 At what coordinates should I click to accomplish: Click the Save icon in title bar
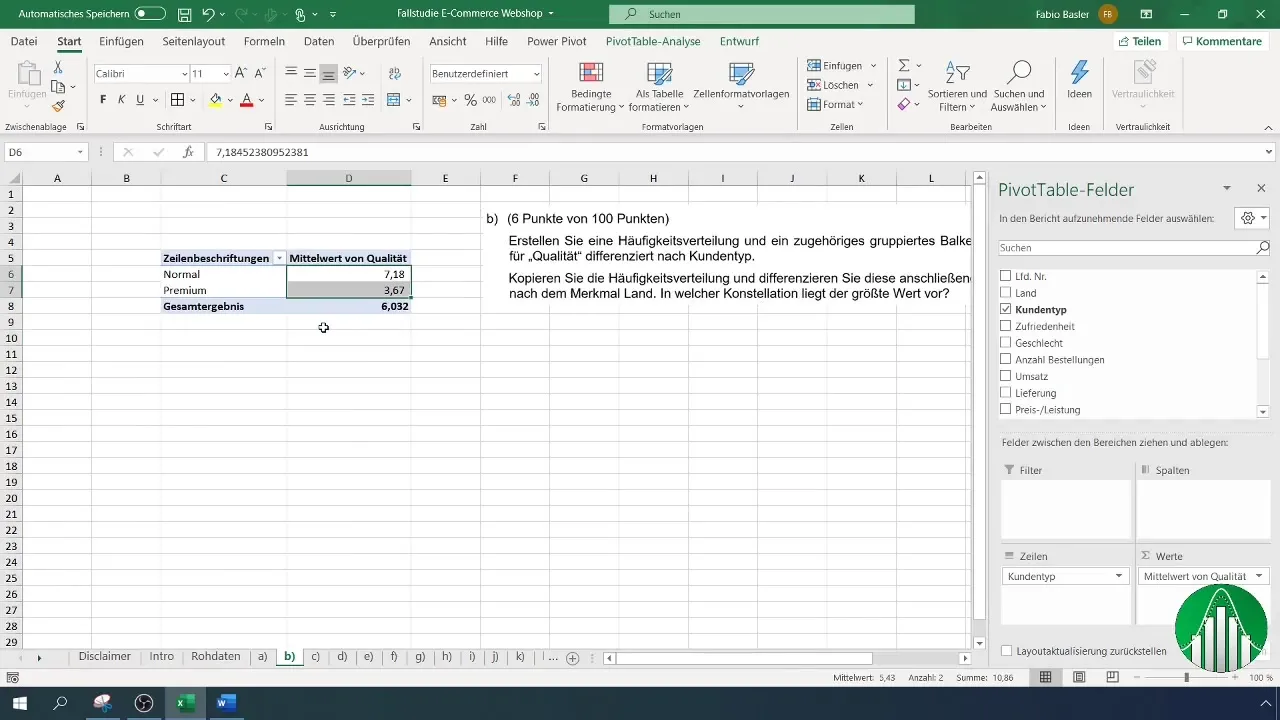tap(185, 15)
